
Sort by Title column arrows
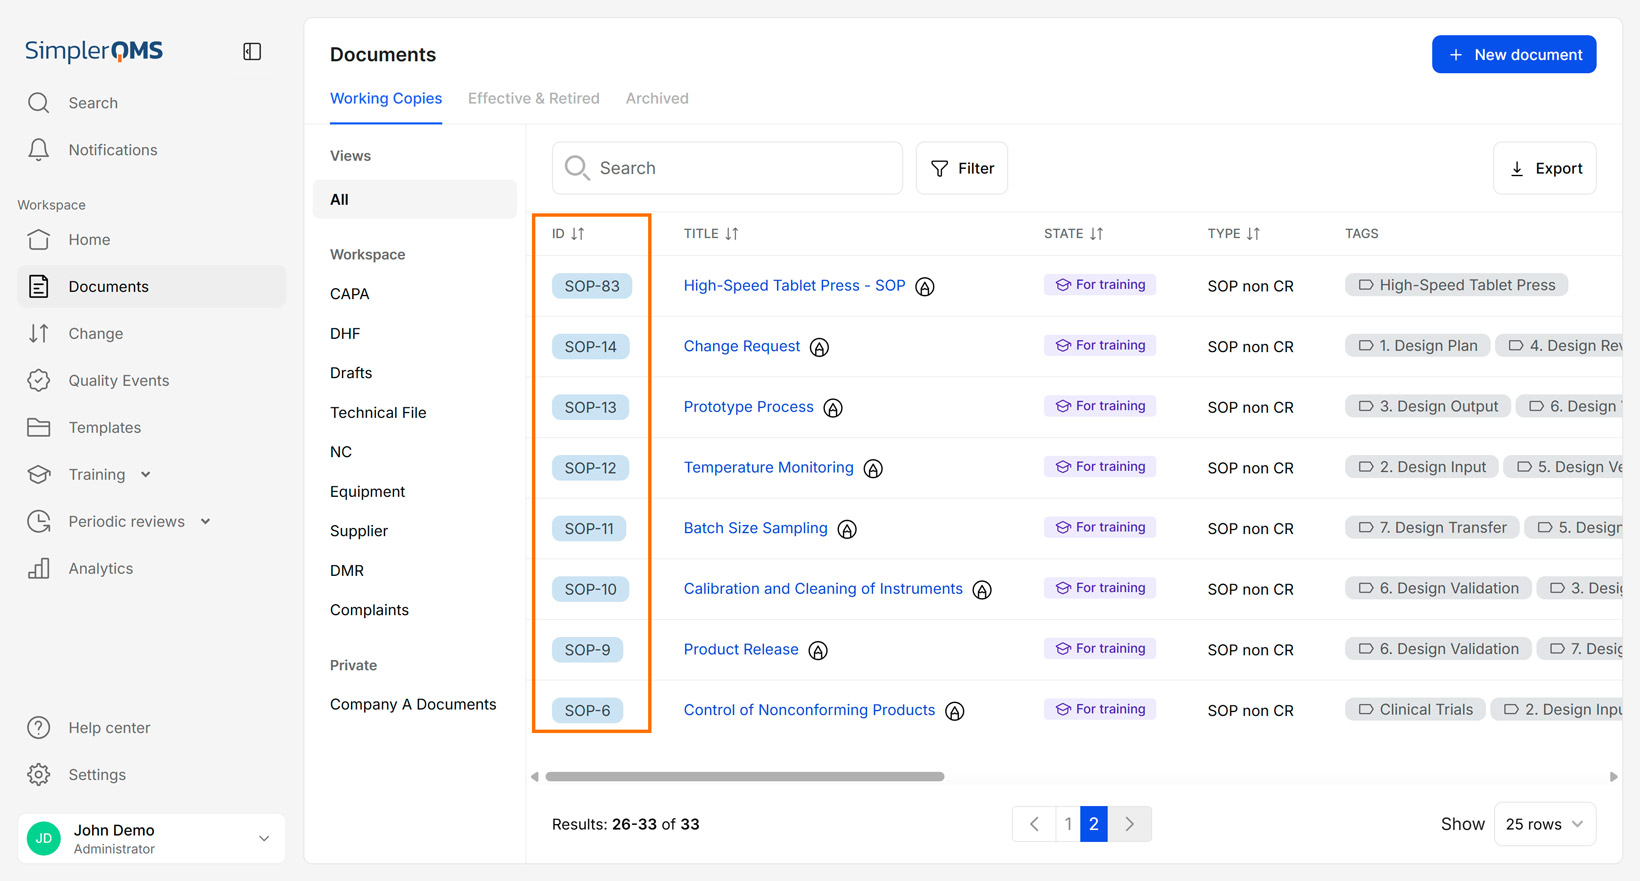click(x=732, y=234)
